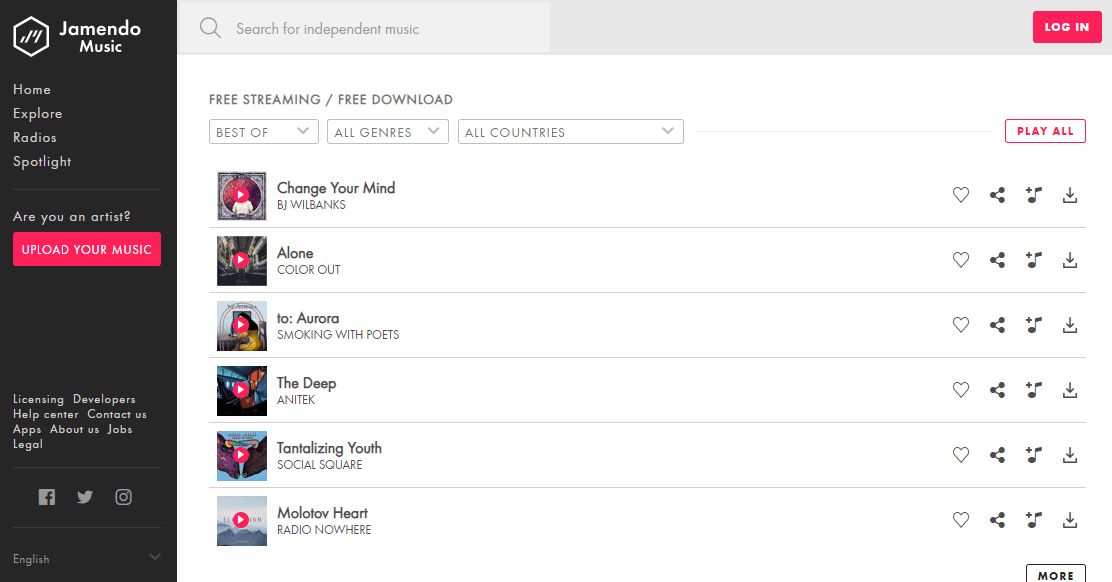
Task: Click the Jamendo Music logo
Action: 75,36
